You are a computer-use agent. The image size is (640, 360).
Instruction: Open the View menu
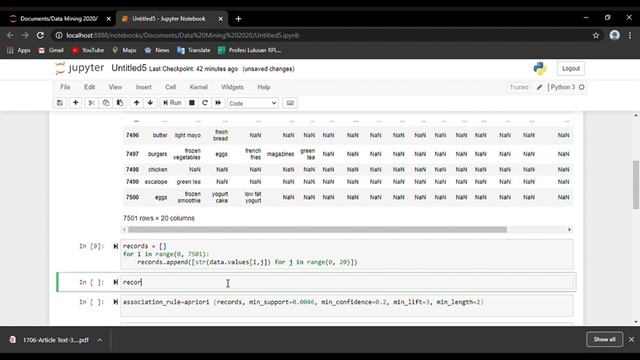coord(115,87)
